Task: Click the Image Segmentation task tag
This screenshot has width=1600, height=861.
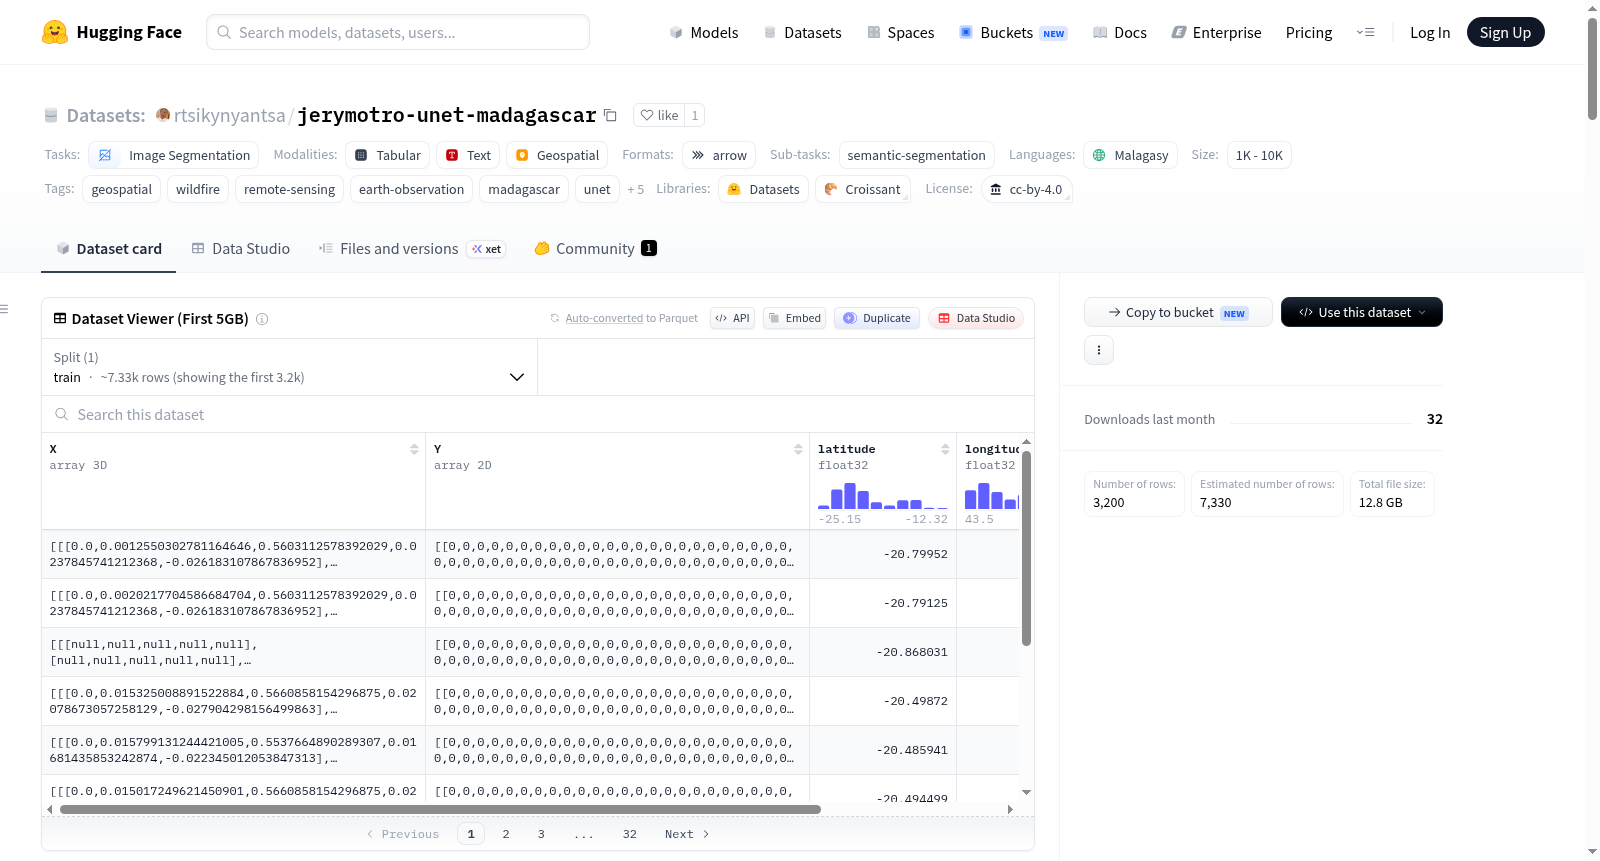Action: tap(174, 155)
